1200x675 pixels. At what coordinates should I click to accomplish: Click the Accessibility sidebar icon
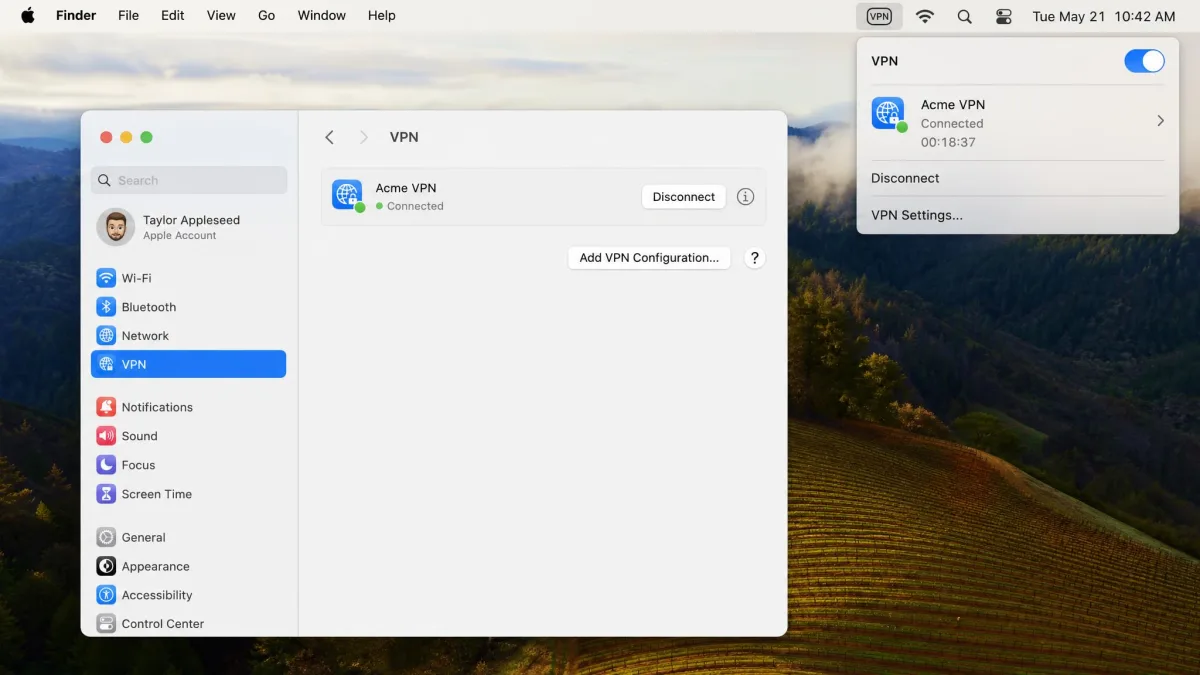coord(106,595)
